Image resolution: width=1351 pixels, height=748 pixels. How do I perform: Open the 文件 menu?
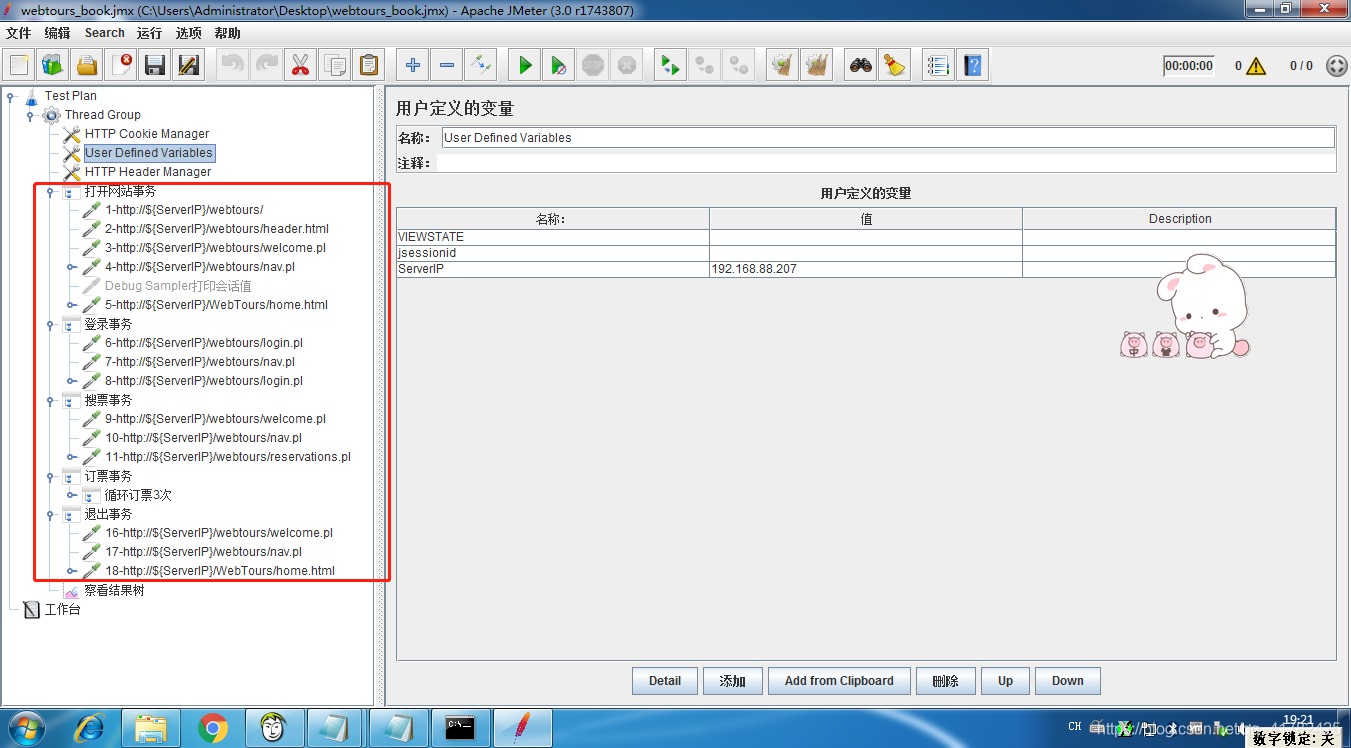click(x=18, y=33)
